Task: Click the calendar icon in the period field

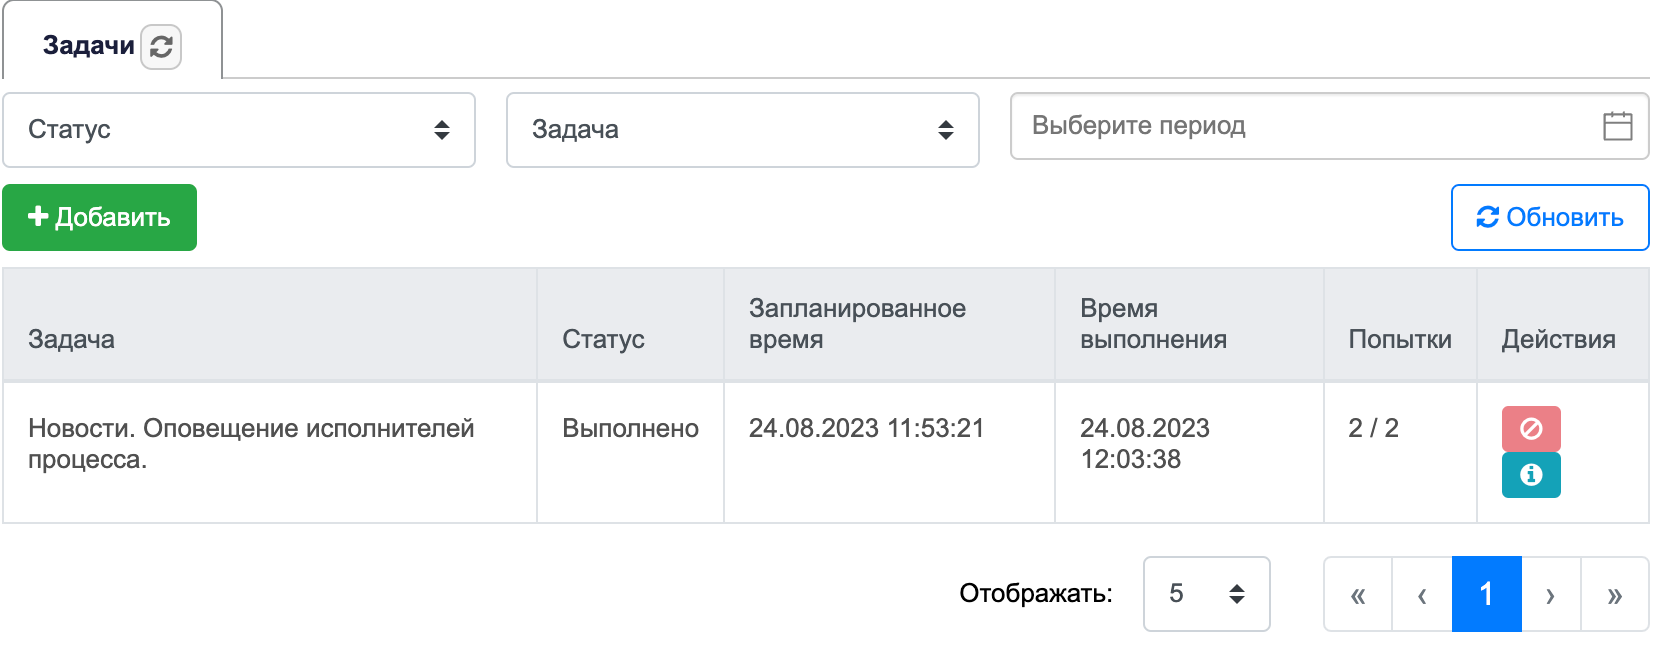Action: [1617, 126]
